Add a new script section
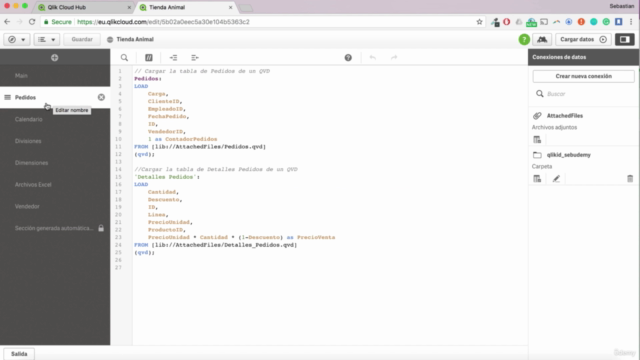 click(x=55, y=58)
